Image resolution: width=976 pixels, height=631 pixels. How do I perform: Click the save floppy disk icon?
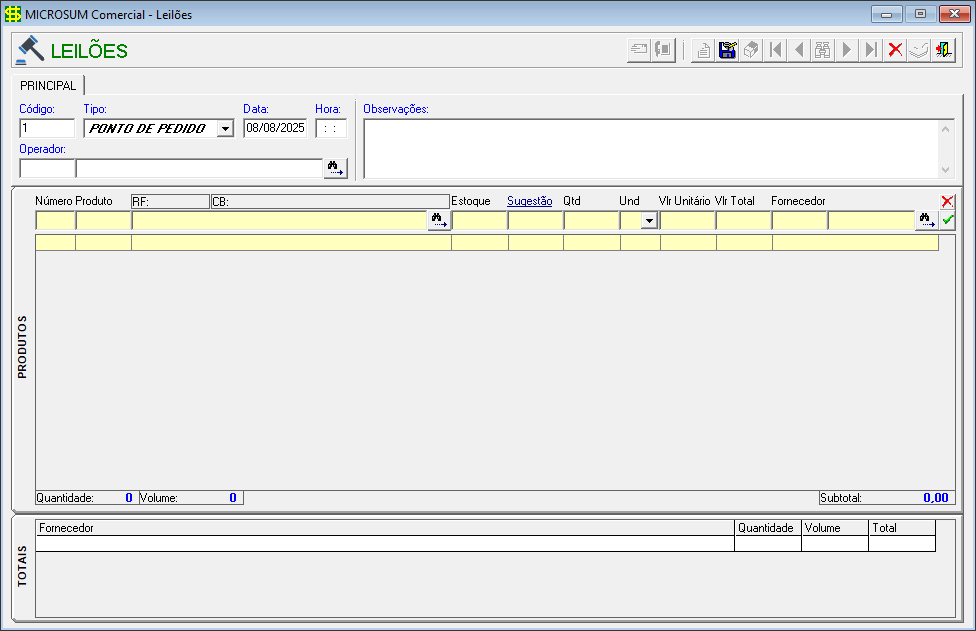point(728,50)
